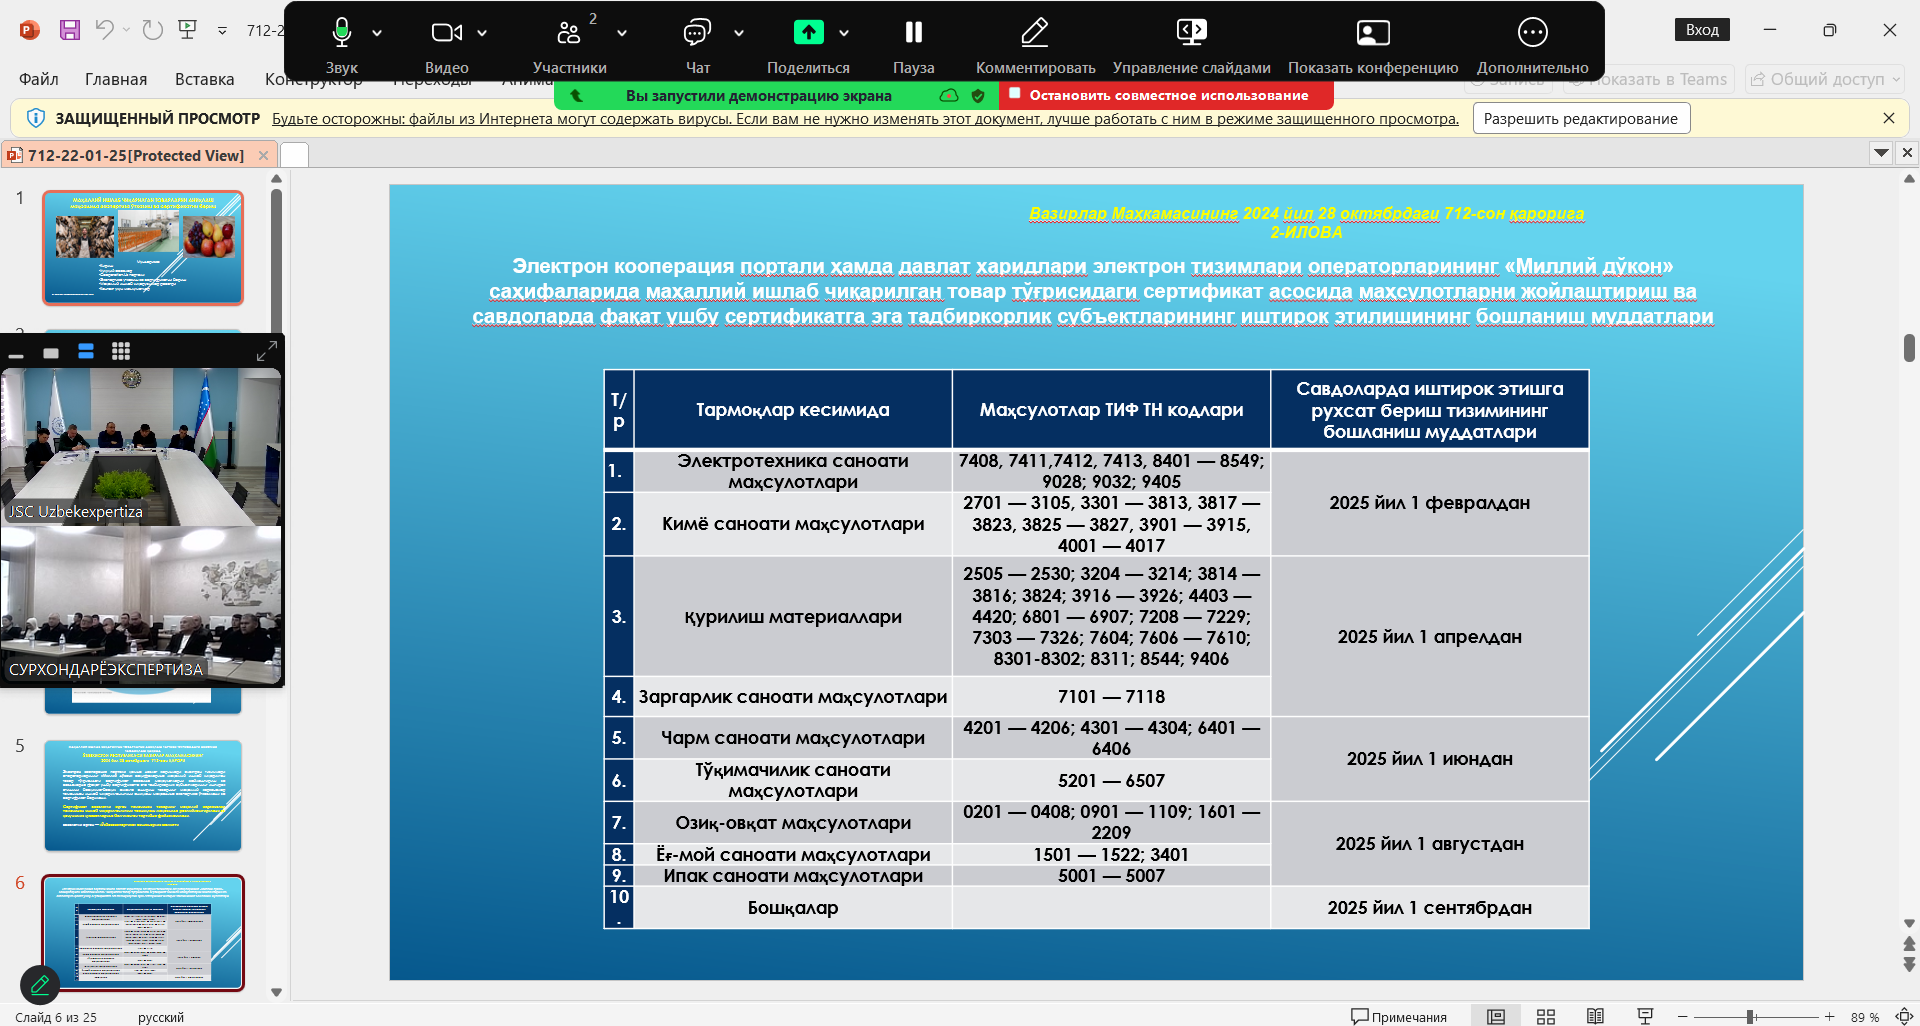Click the русский language indicator
Viewport: 1920px width, 1026px height.
[161, 1017]
